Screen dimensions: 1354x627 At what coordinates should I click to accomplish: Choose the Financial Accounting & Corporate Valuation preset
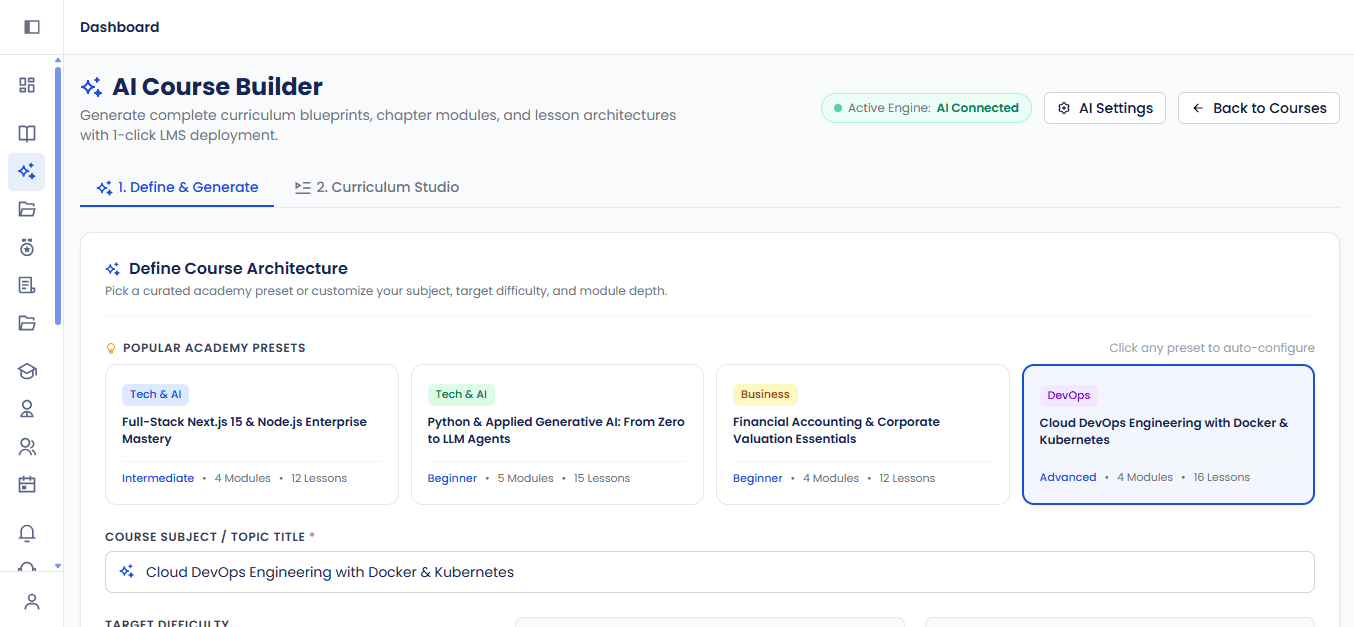click(863, 434)
